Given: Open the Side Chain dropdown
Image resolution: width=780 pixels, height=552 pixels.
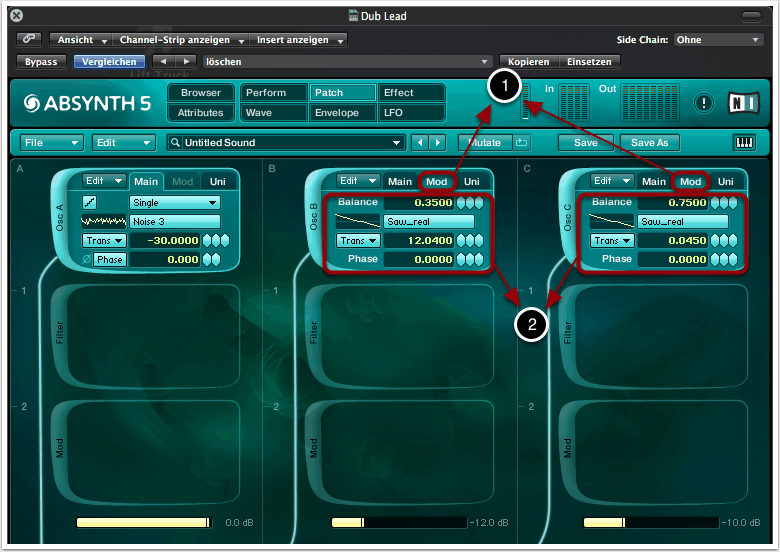Looking at the screenshot, I should (717, 40).
